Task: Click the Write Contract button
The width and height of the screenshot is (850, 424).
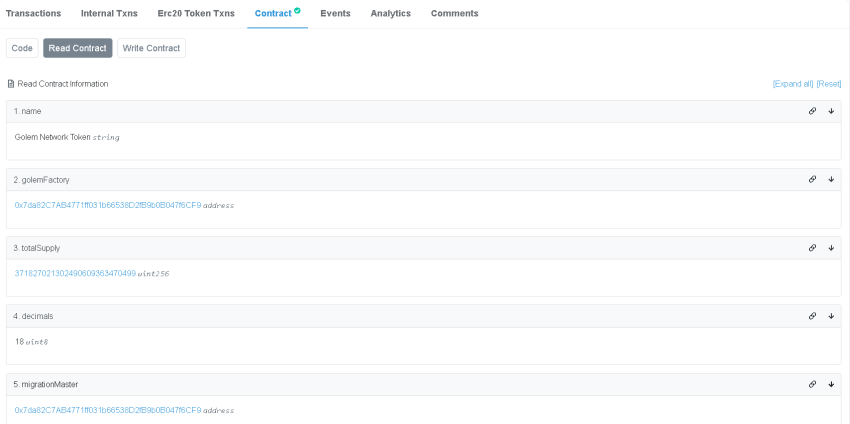Action: click(151, 48)
